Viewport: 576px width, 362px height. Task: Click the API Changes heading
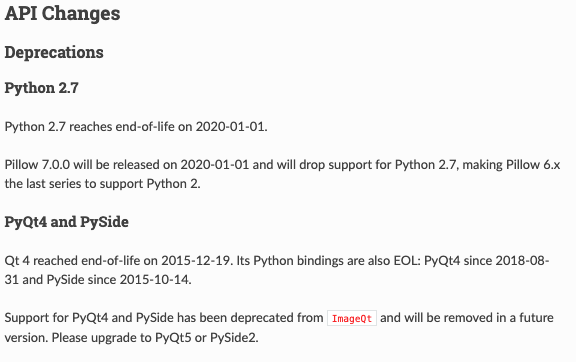pyautogui.click(x=62, y=14)
